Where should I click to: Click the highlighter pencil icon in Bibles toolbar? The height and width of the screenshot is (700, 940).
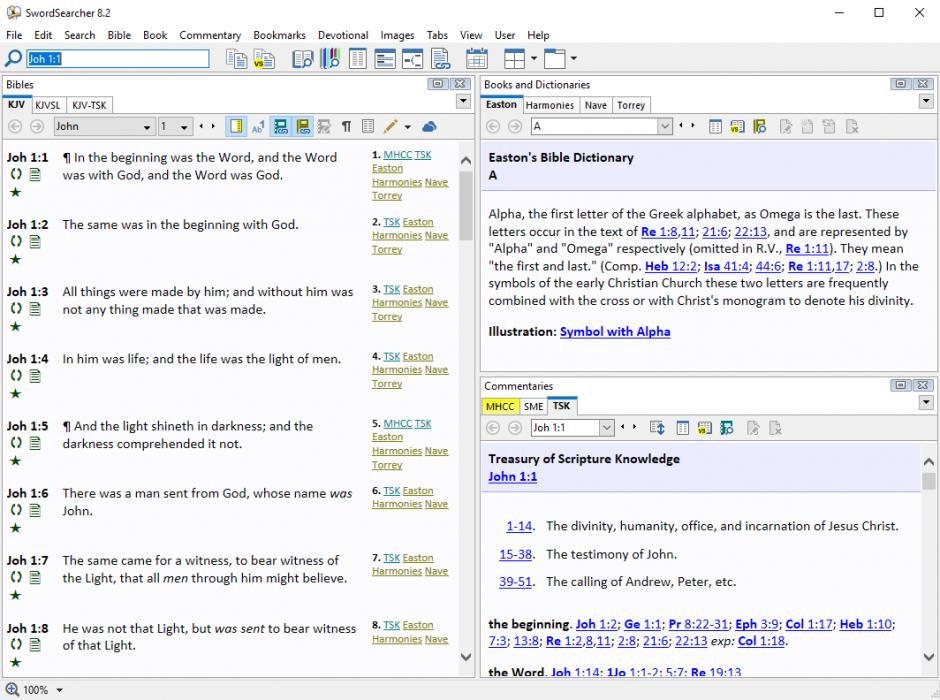pos(391,126)
